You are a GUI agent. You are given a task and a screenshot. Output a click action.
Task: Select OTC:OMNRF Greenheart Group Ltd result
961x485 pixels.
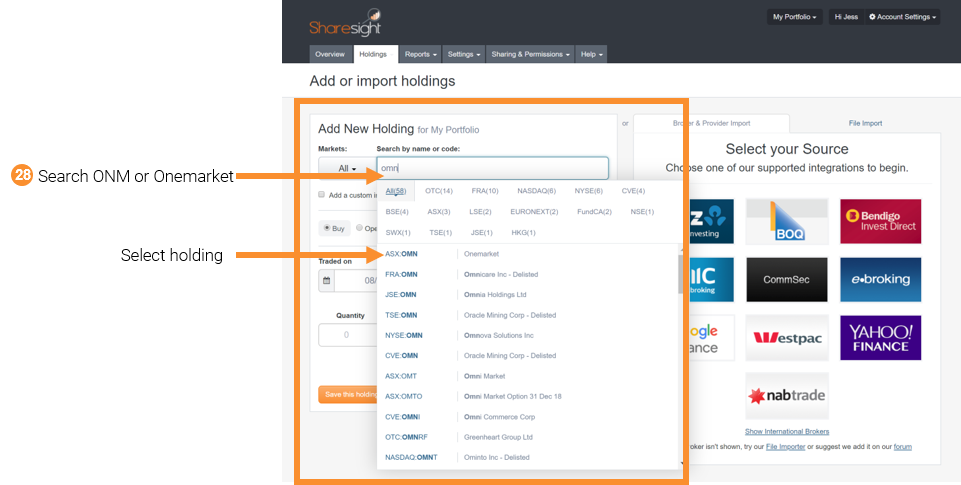(x=528, y=437)
